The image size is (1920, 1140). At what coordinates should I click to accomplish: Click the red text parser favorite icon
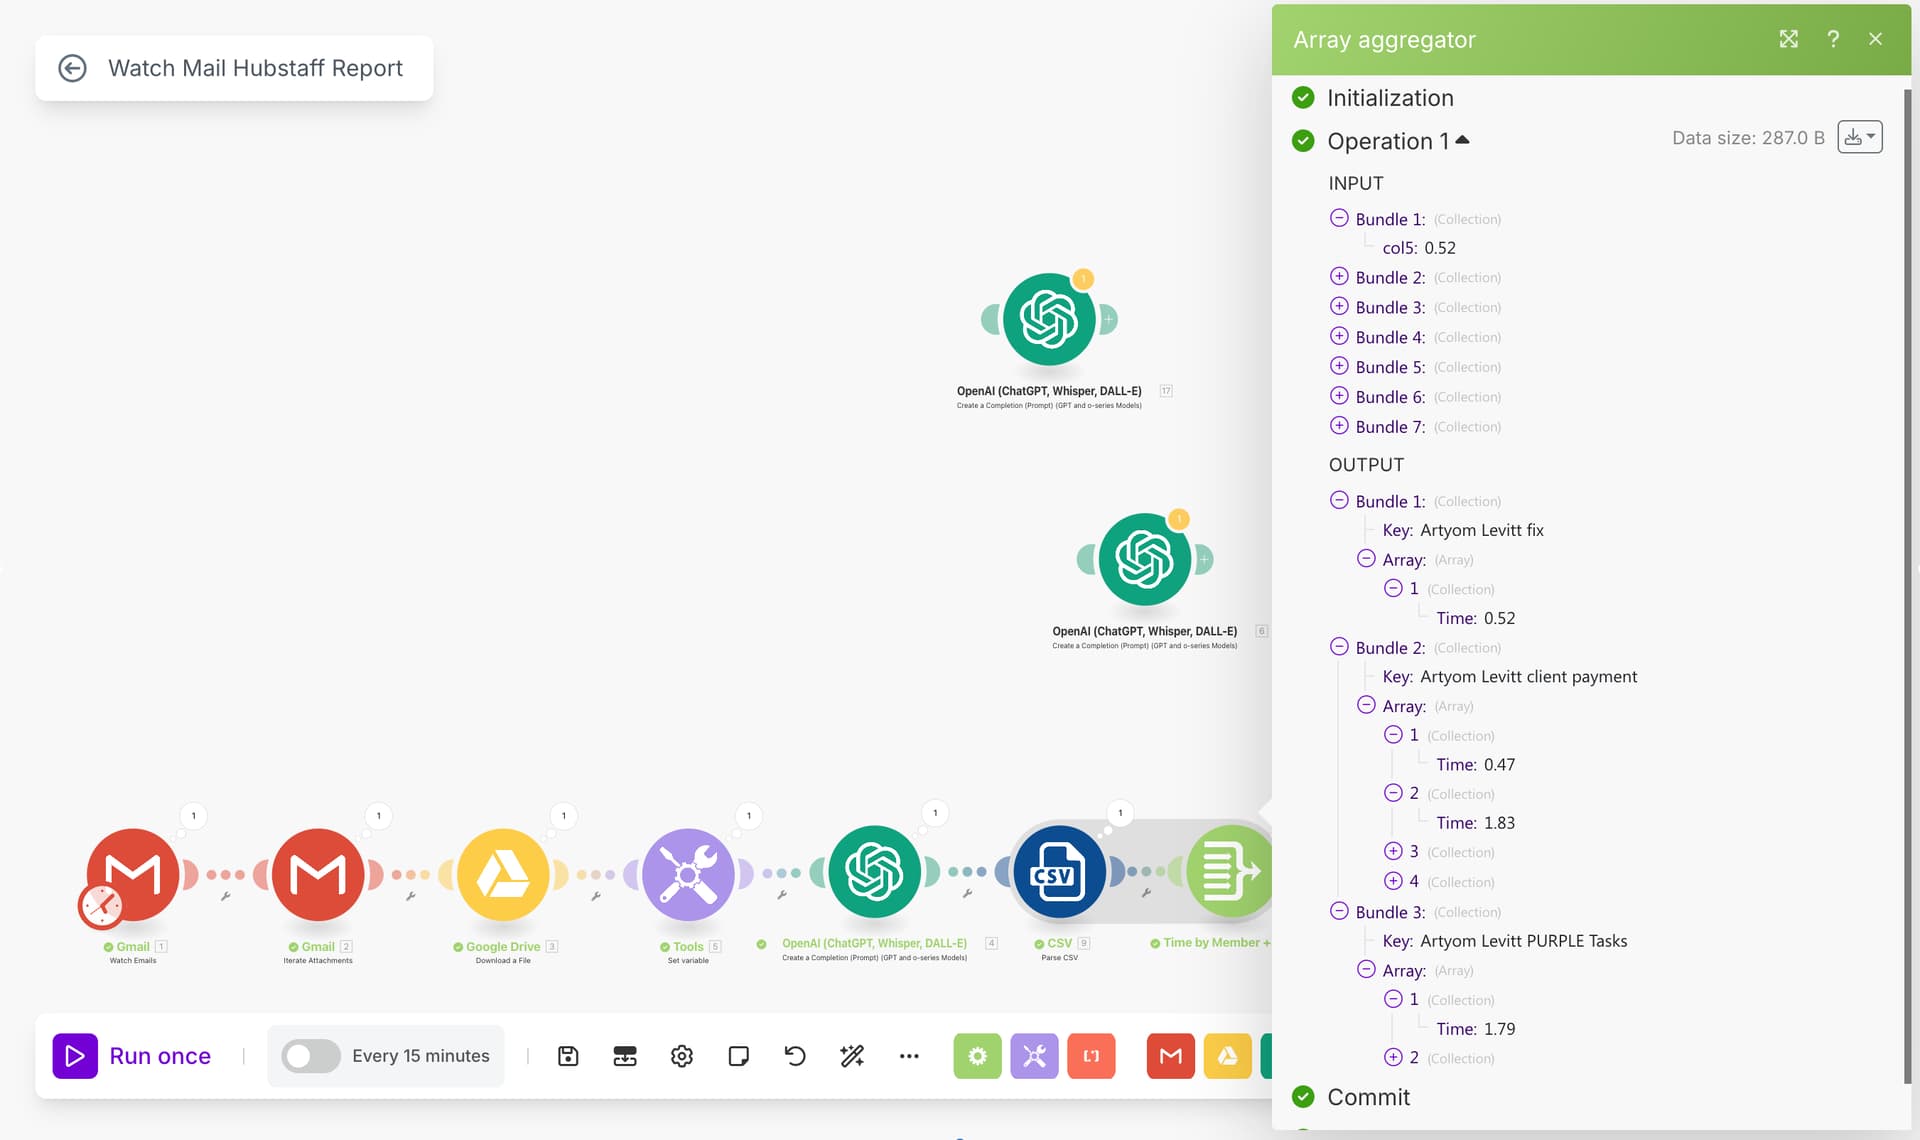point(1091,1056)
